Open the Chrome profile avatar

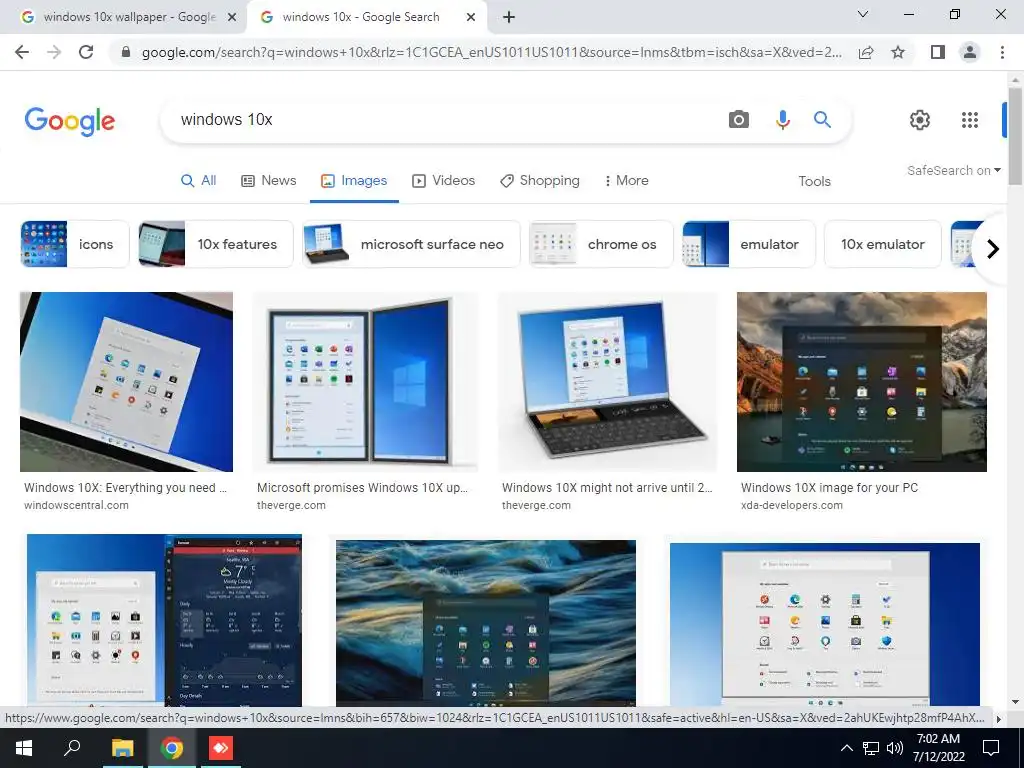pyautogui.click(x=970, y=52)
